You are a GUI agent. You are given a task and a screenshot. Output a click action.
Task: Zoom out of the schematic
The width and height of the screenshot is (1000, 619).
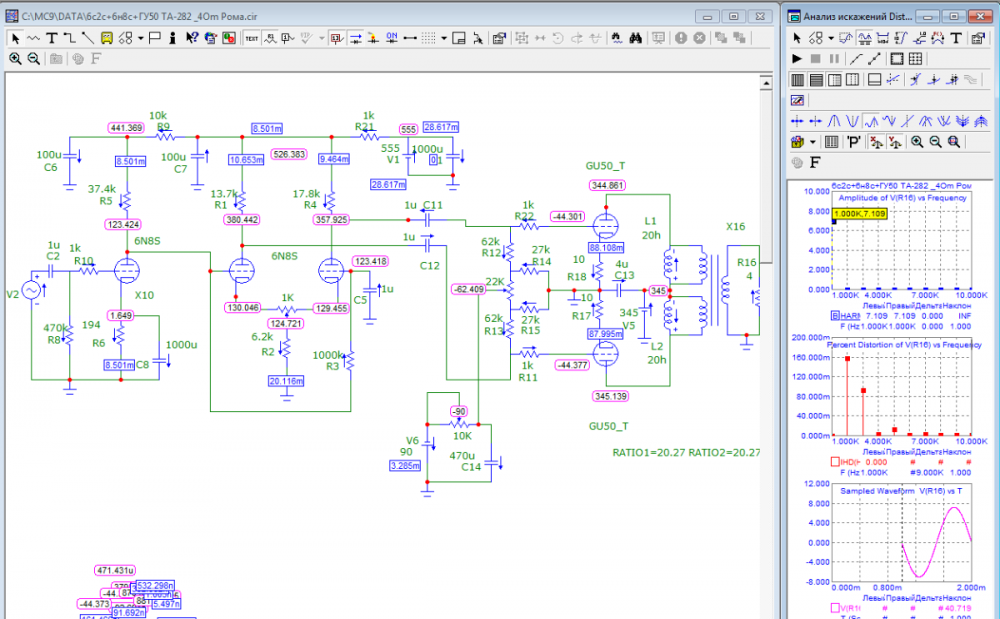click(x=33, y=59)
